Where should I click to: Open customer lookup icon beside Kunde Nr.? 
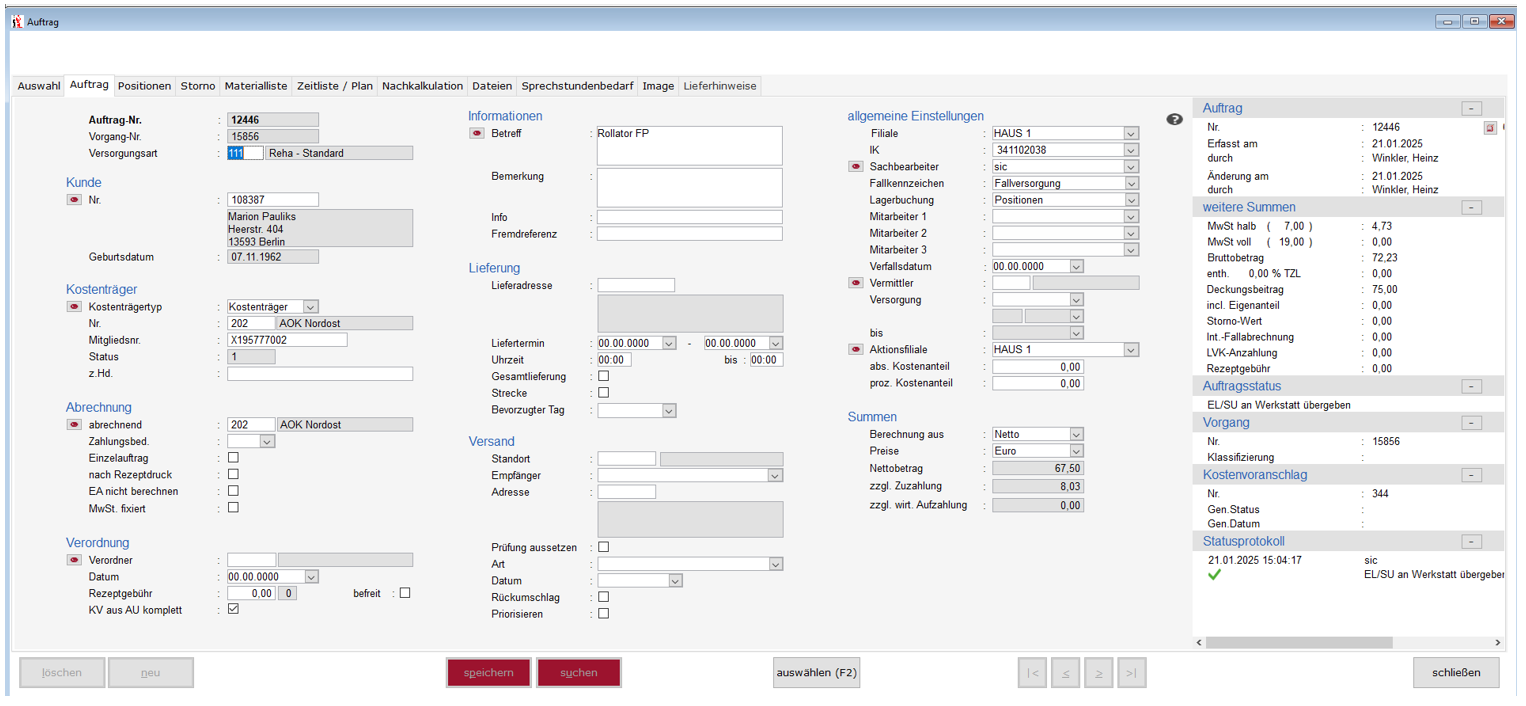pos(75,200)
